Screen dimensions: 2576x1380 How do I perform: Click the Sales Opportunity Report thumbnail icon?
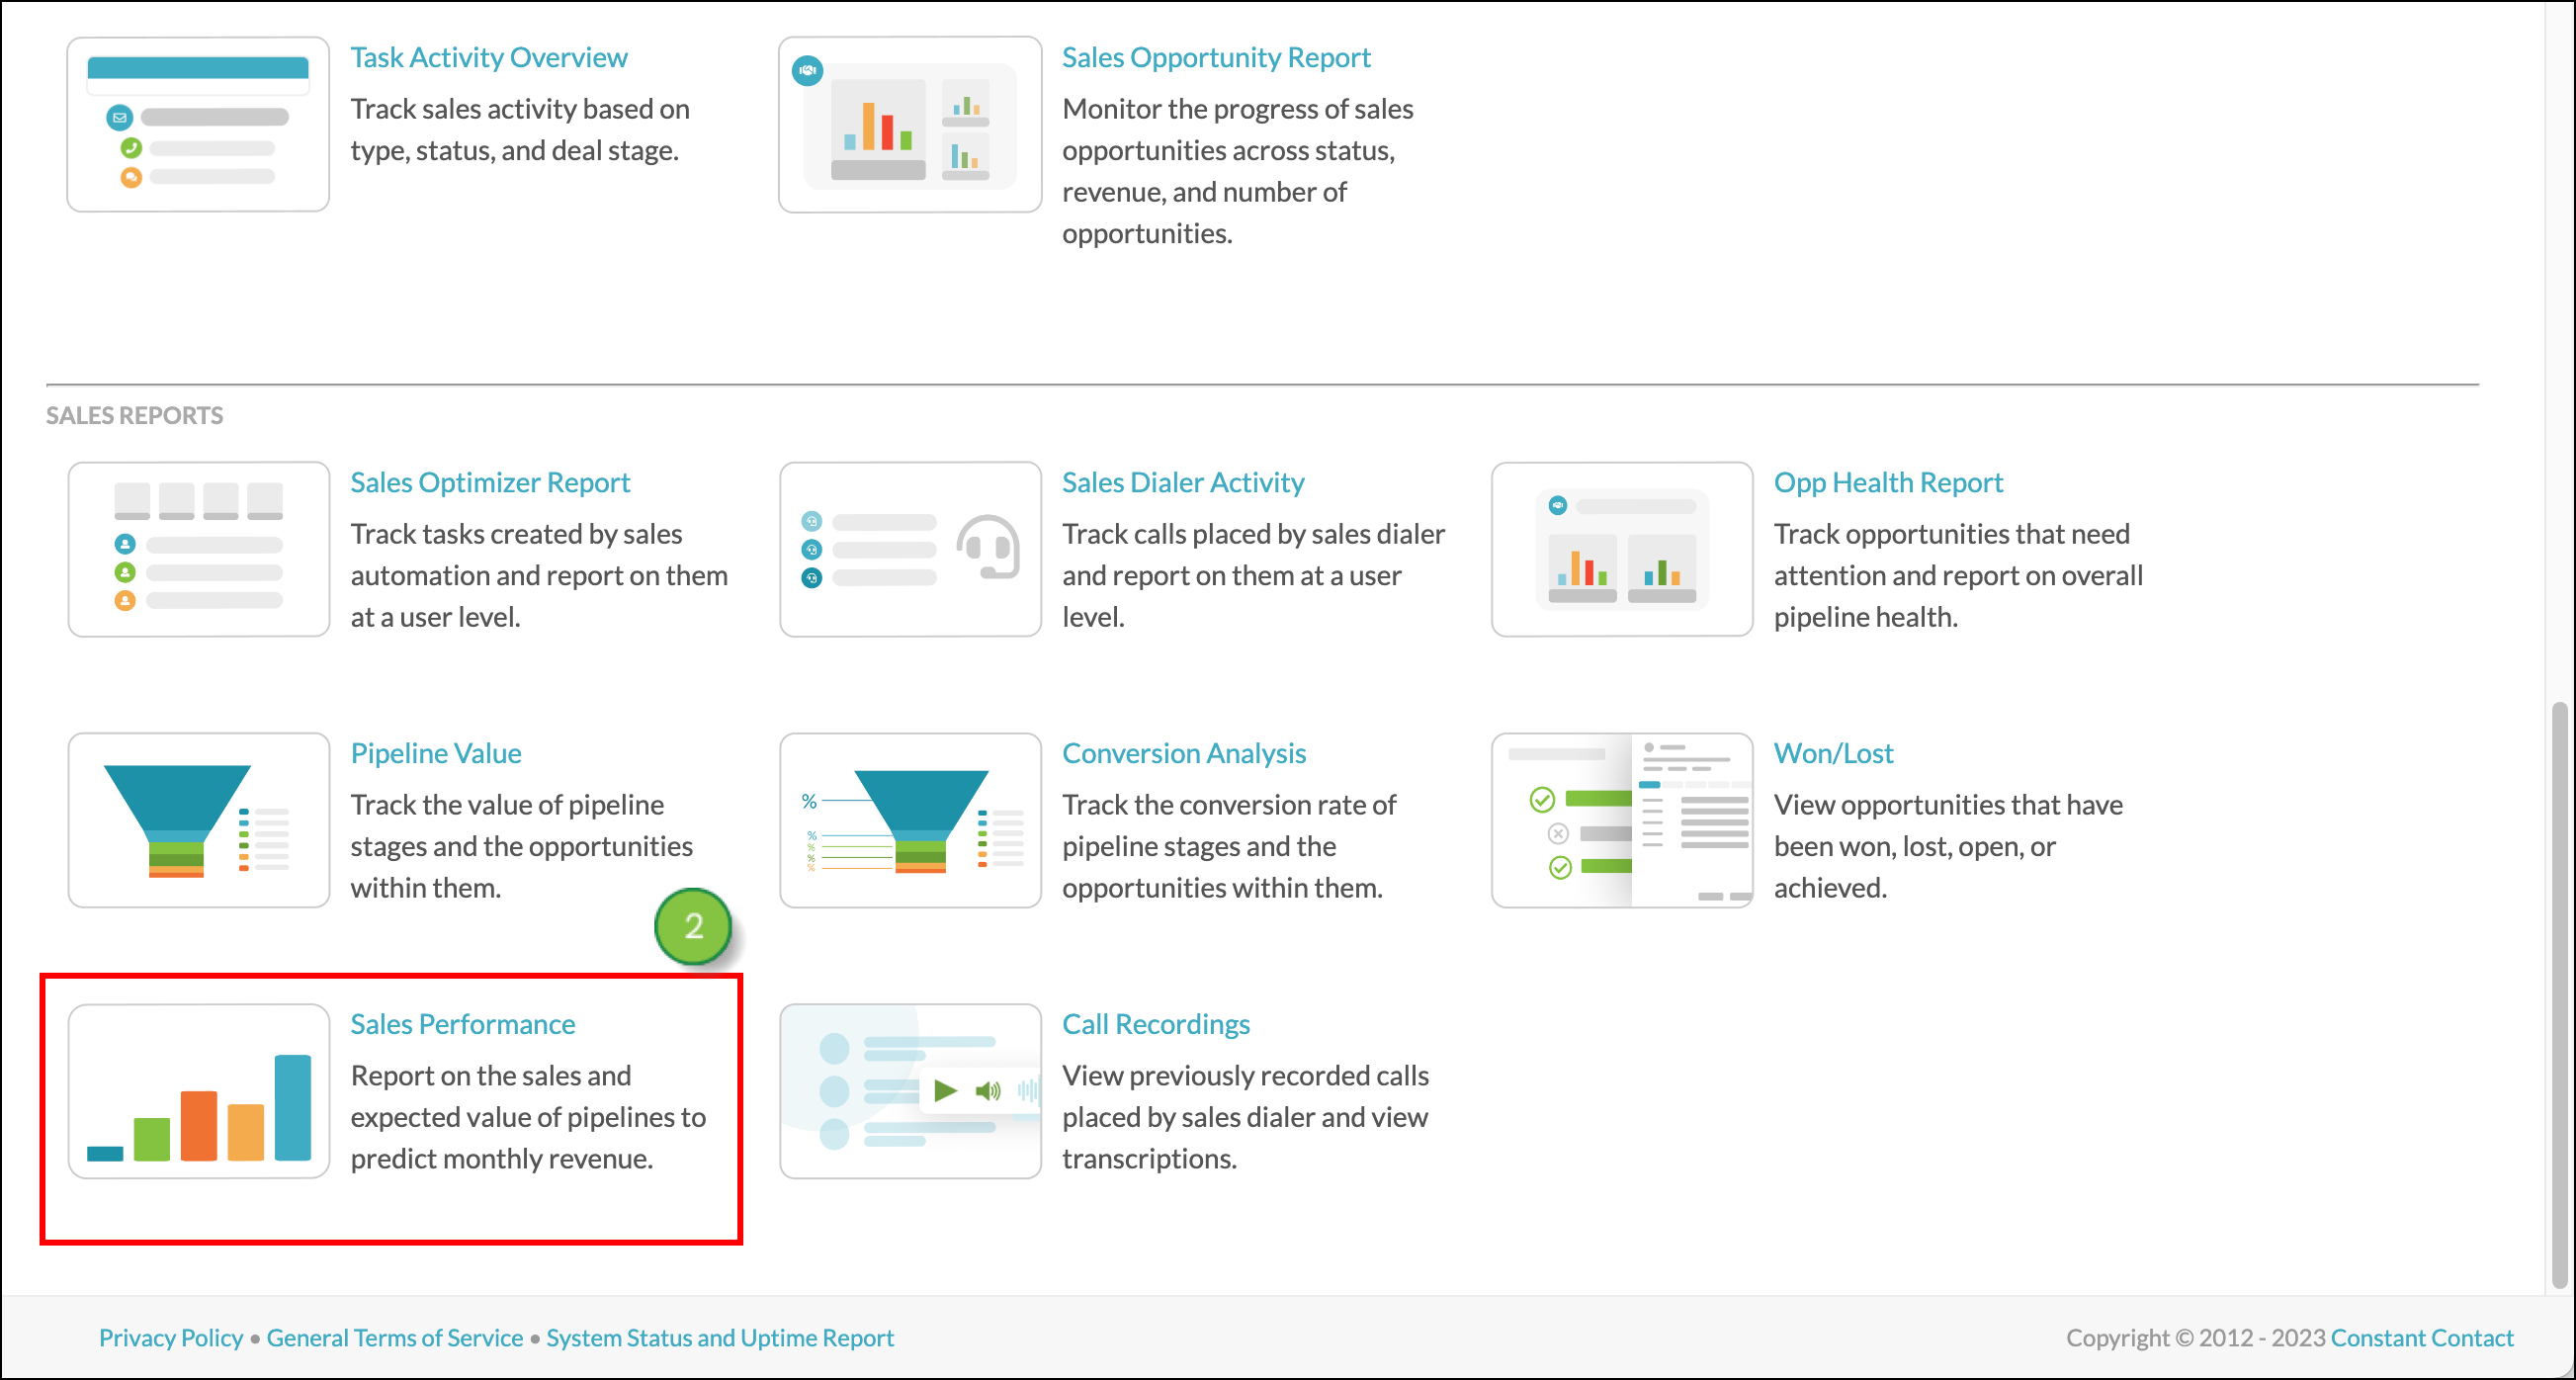tap(910, 124)
